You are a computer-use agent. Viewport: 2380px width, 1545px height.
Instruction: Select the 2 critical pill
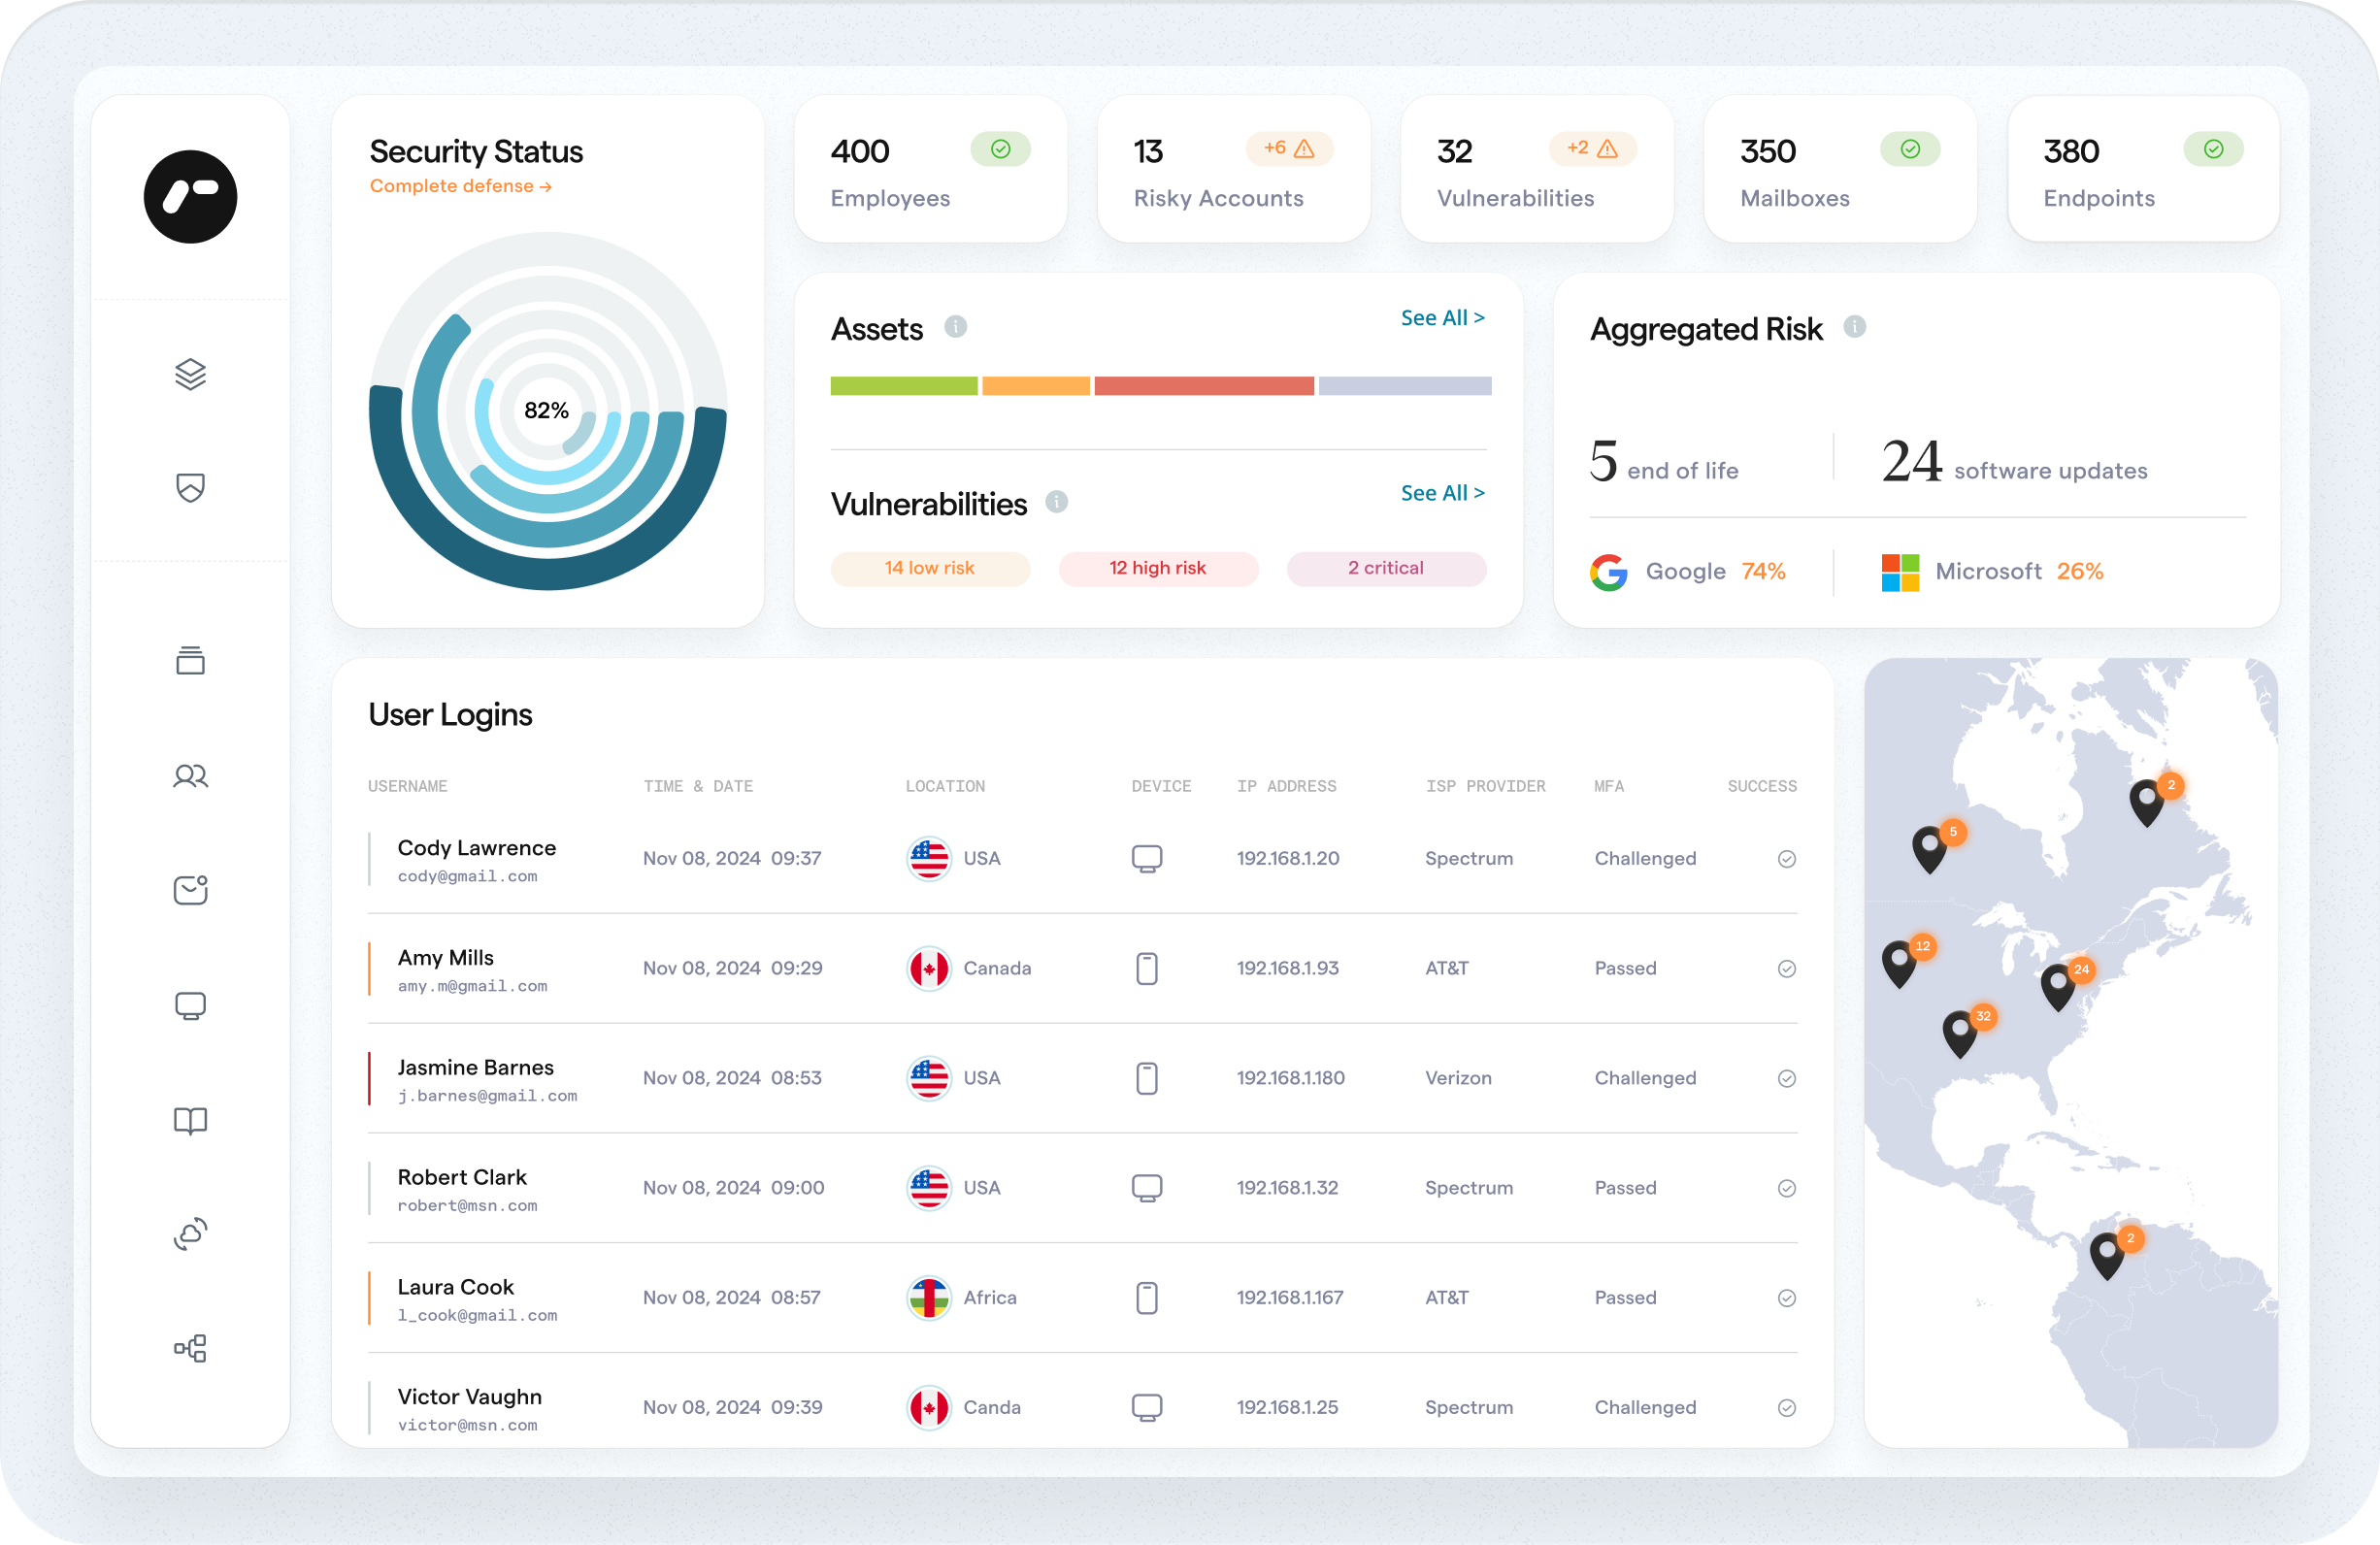1385,568
